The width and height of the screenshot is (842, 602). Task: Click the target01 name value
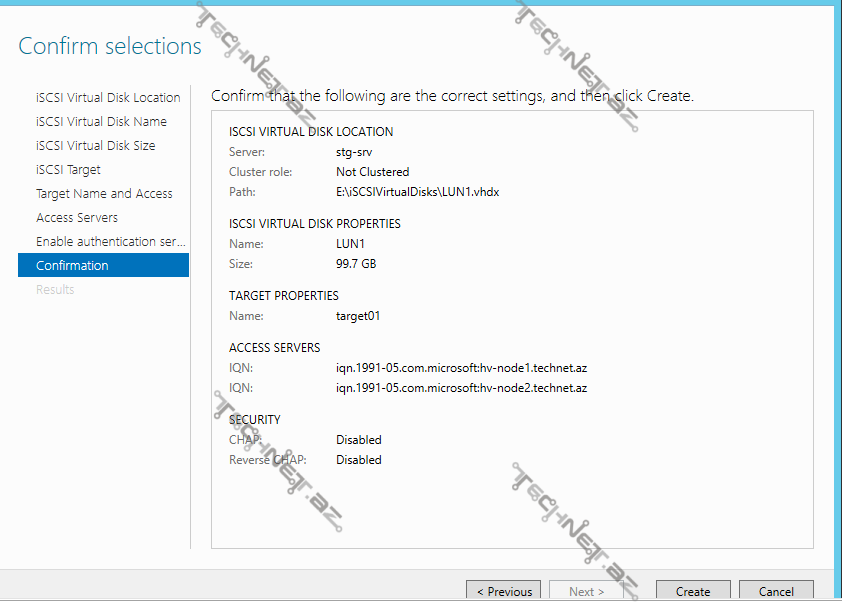tap(358, 315)
